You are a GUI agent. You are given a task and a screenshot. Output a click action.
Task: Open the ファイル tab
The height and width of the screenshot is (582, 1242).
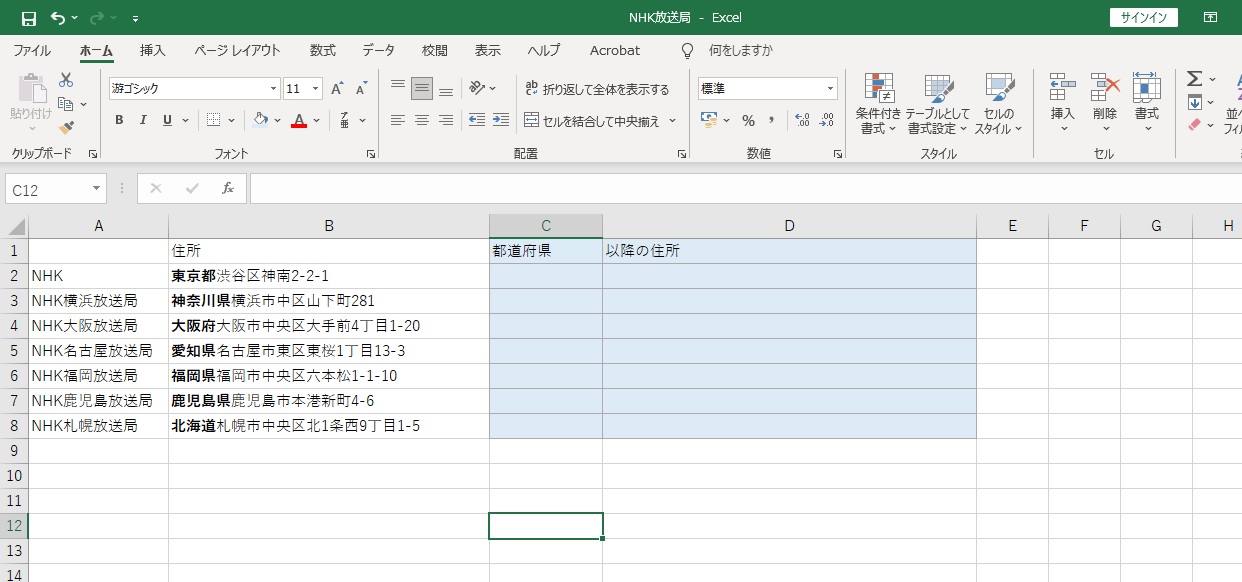(x=32, y=50)
